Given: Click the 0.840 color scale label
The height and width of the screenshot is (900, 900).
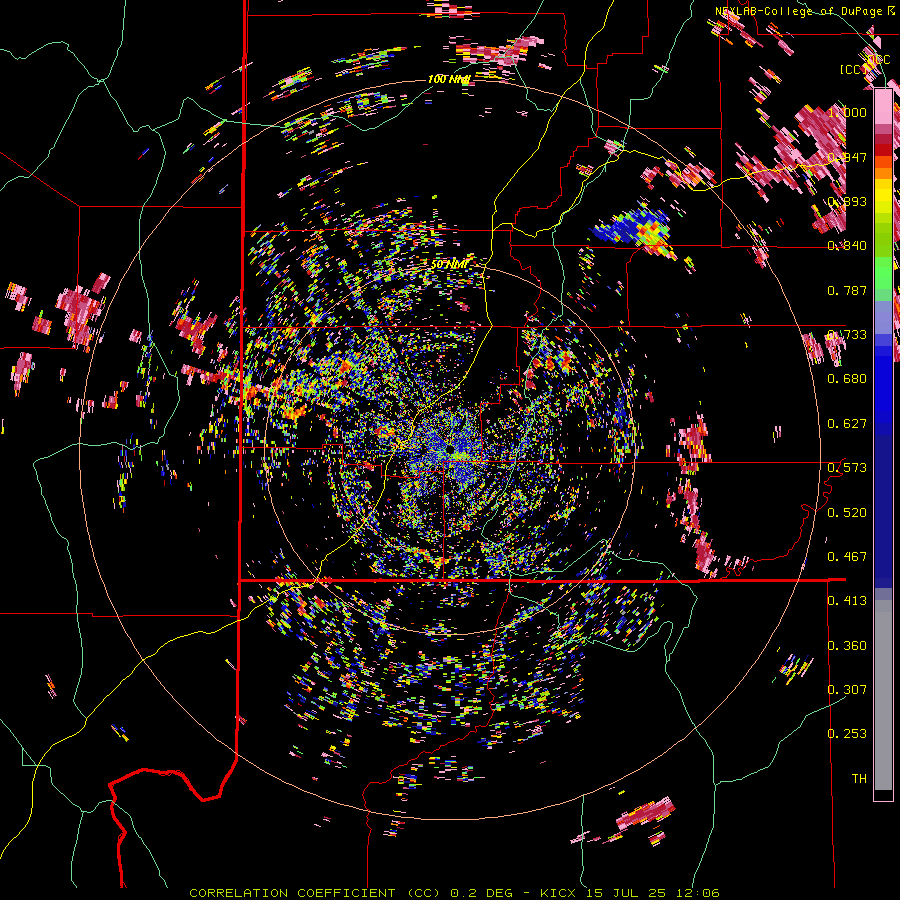Looking at the screenshot, I should point(847,246).
